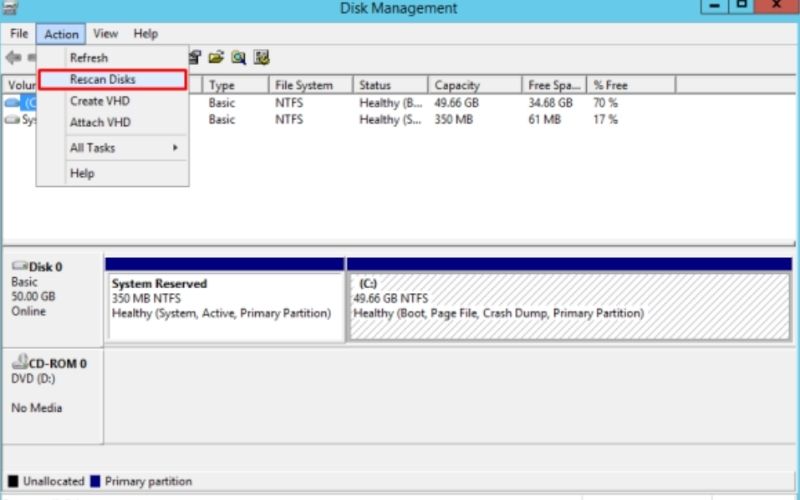Close the open Action menu
The height and width of the screenshot is (500, 800).
61,34
